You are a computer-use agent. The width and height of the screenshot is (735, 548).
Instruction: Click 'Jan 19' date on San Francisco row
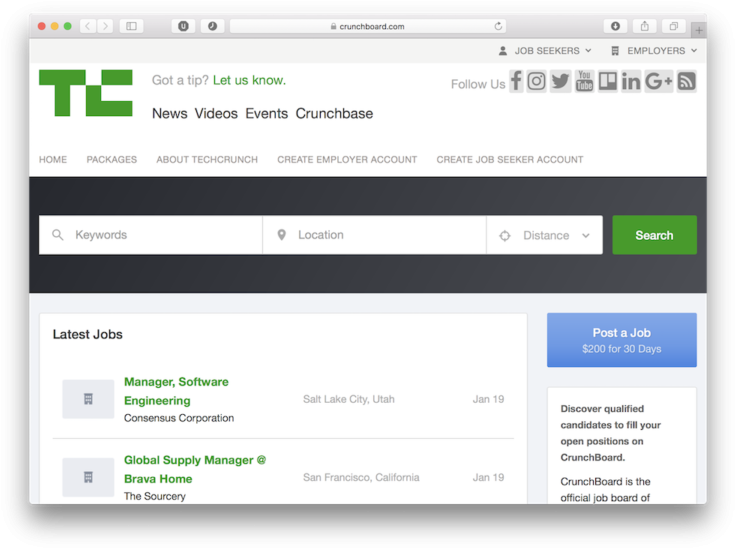click(488, 477)
